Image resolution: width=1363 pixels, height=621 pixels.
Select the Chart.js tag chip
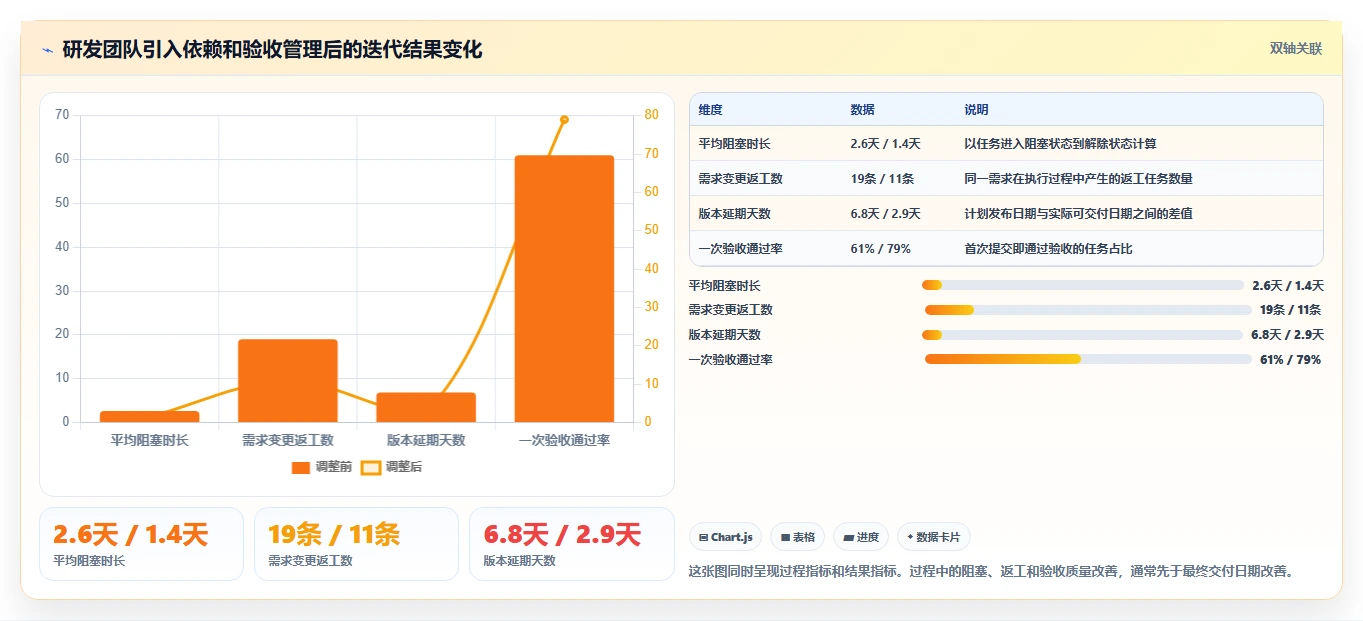tap(726, 537)
